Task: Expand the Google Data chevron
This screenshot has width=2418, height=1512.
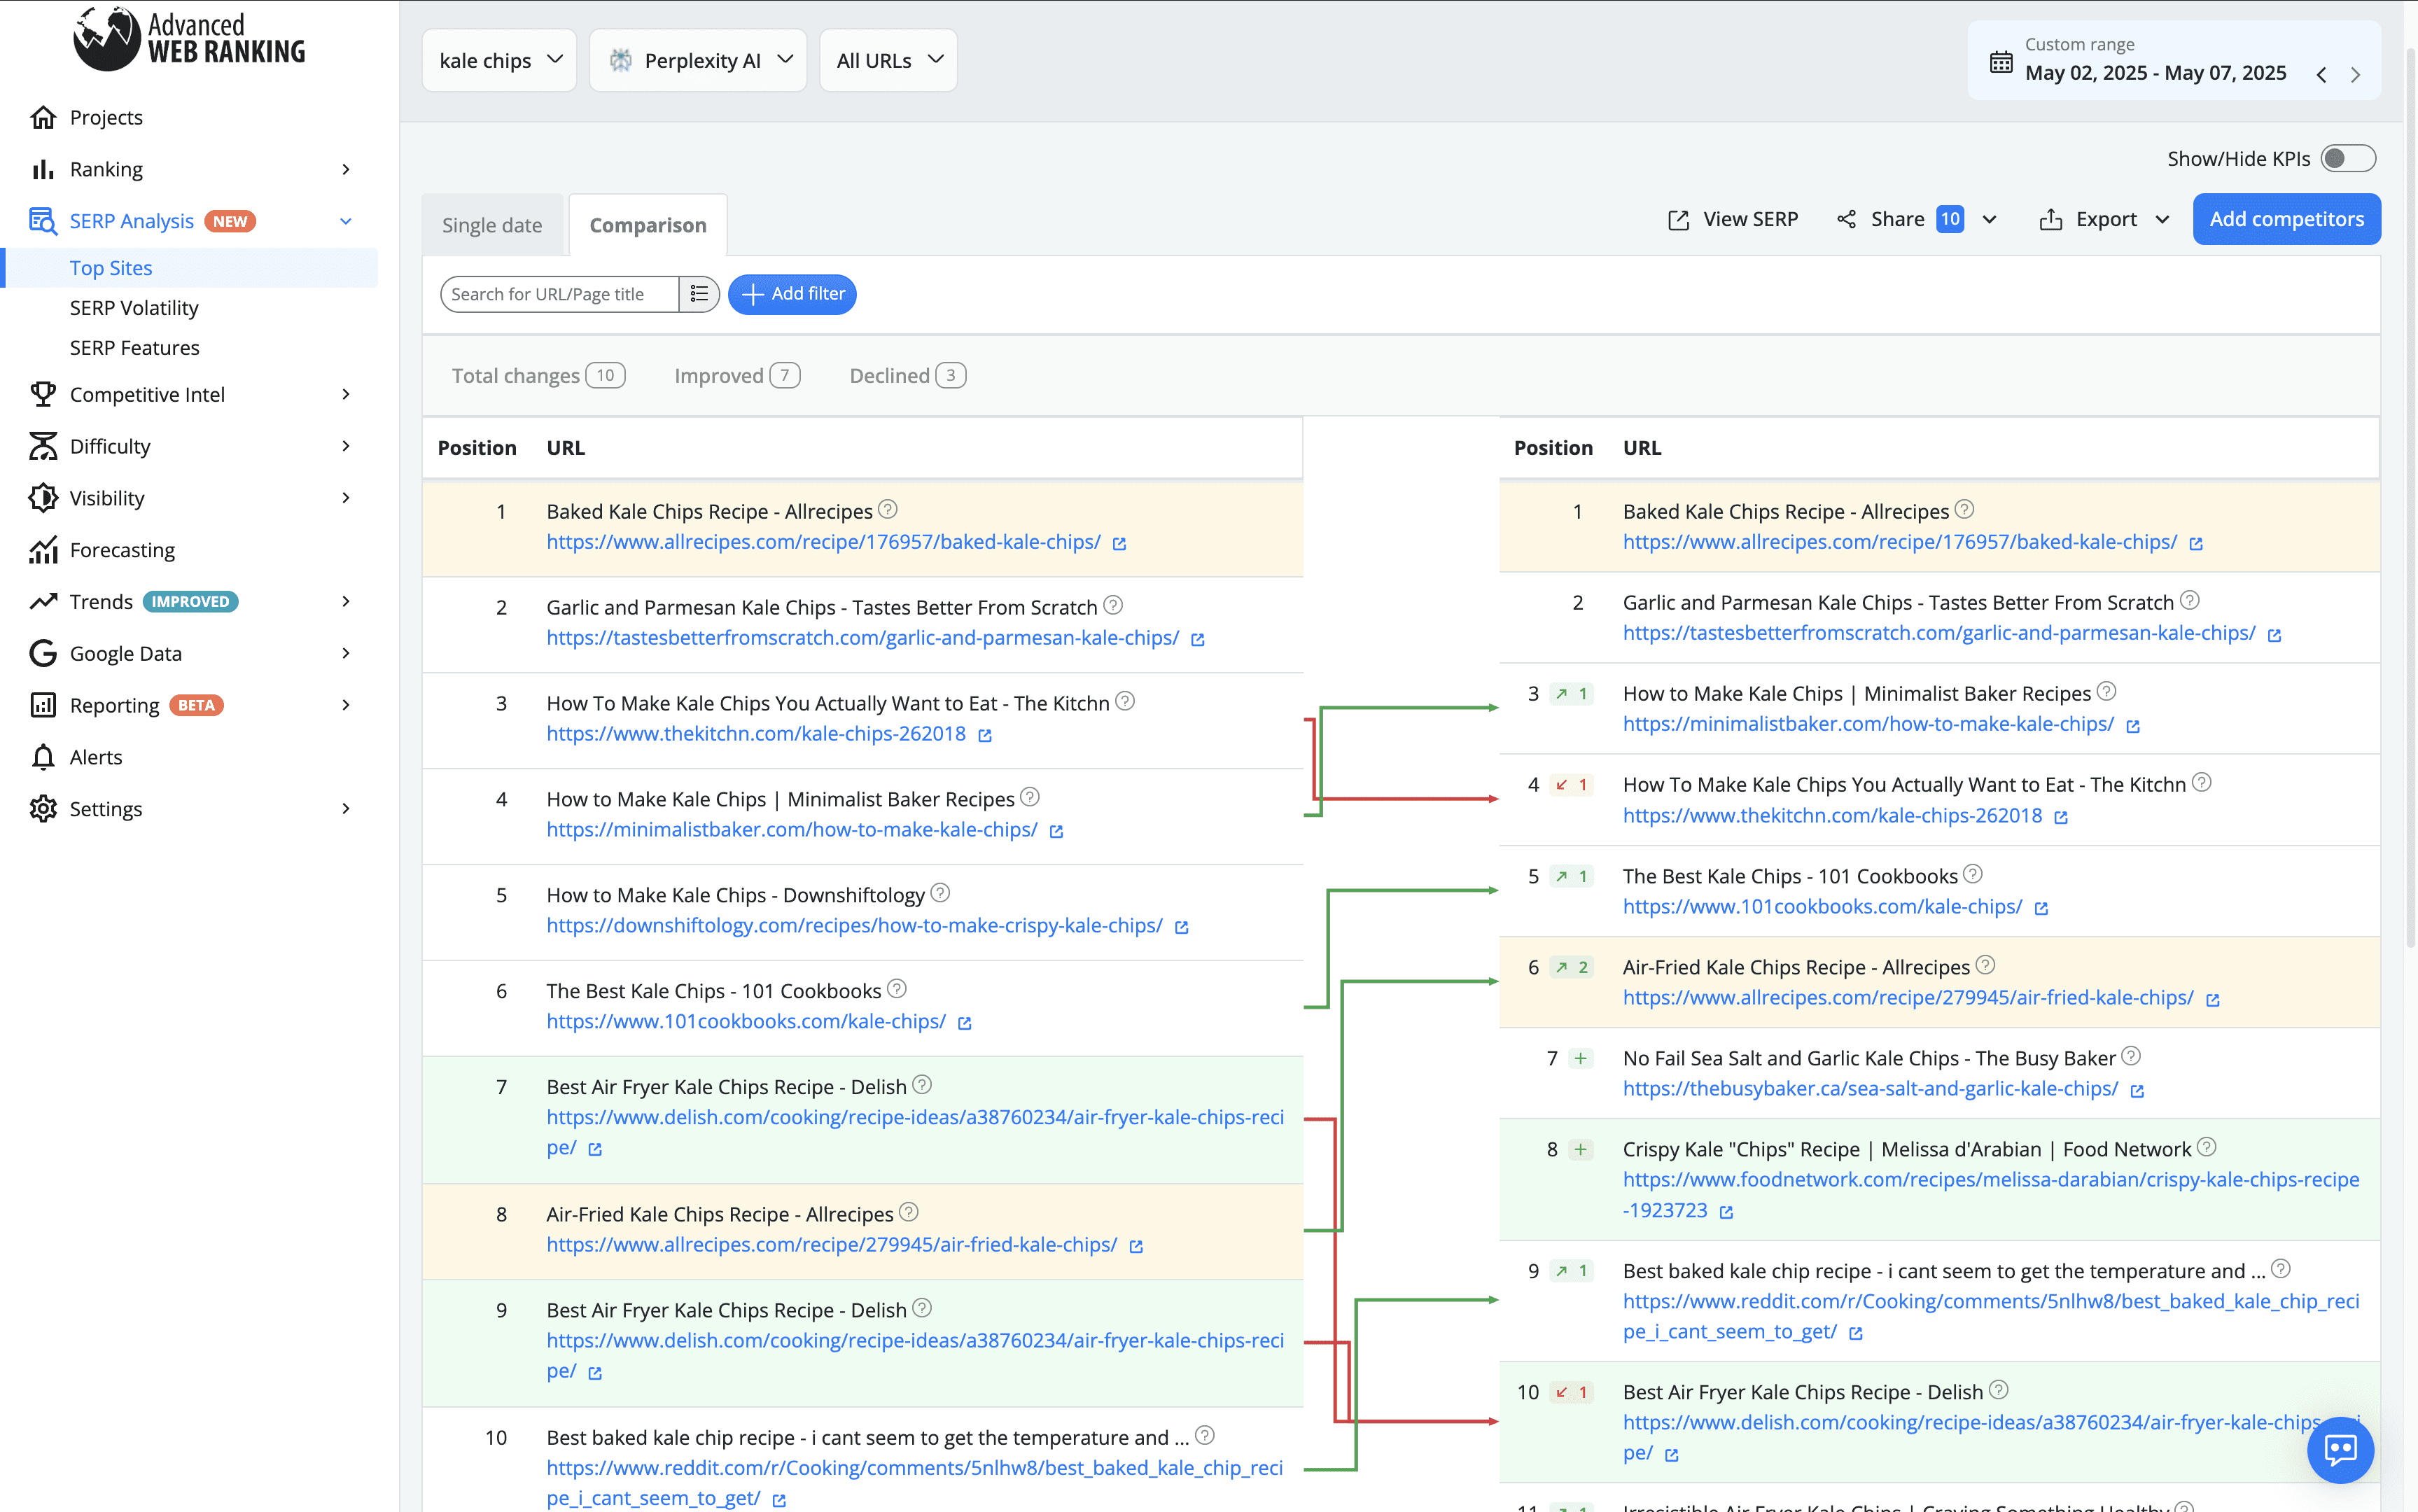Action: coord(346,653)
